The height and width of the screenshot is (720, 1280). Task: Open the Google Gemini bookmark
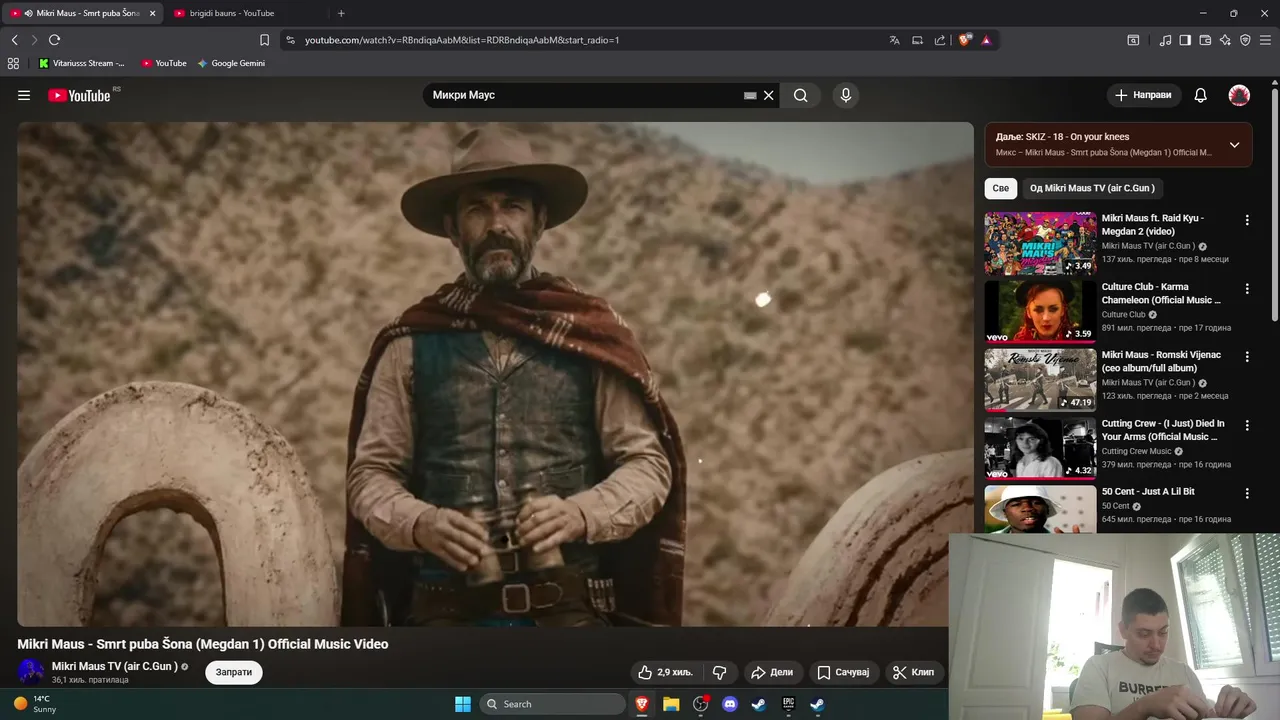click(231, 63)
